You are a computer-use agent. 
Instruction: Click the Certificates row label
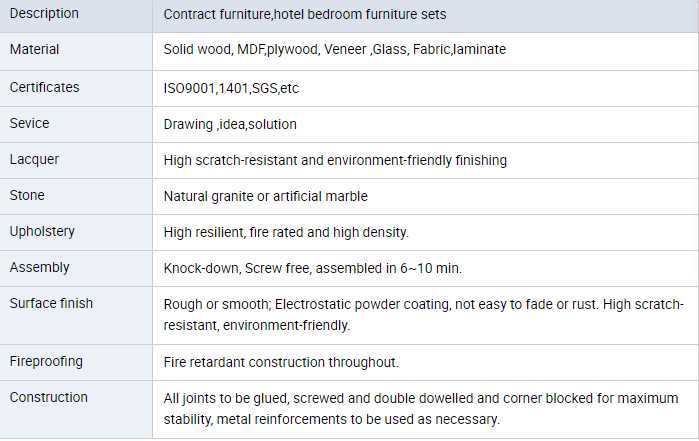[45, 88]
